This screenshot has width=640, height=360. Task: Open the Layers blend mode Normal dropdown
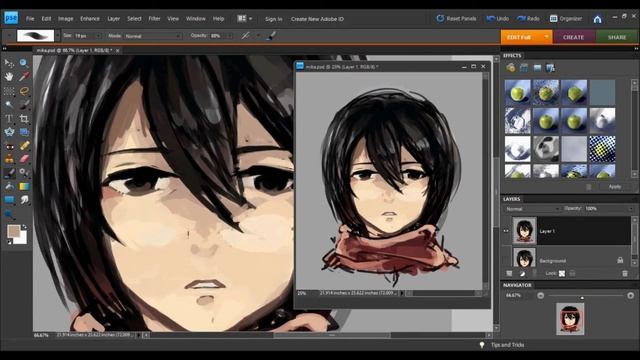point(533,209)
